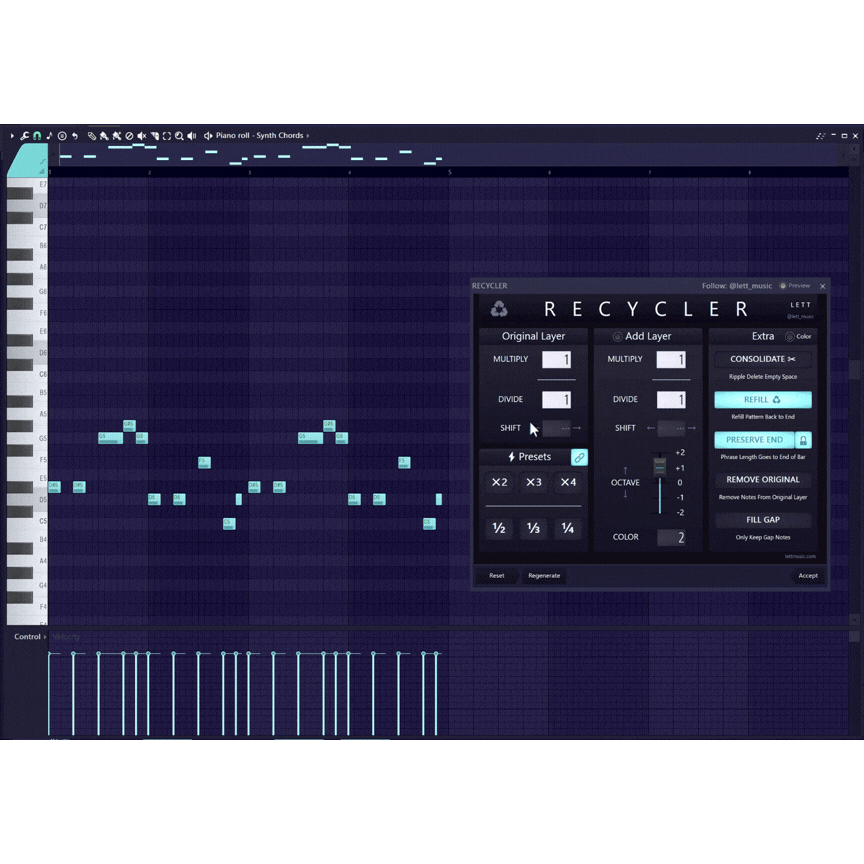Apply the ×2 preset
This screenshot has width=864, height=864.
499,483
